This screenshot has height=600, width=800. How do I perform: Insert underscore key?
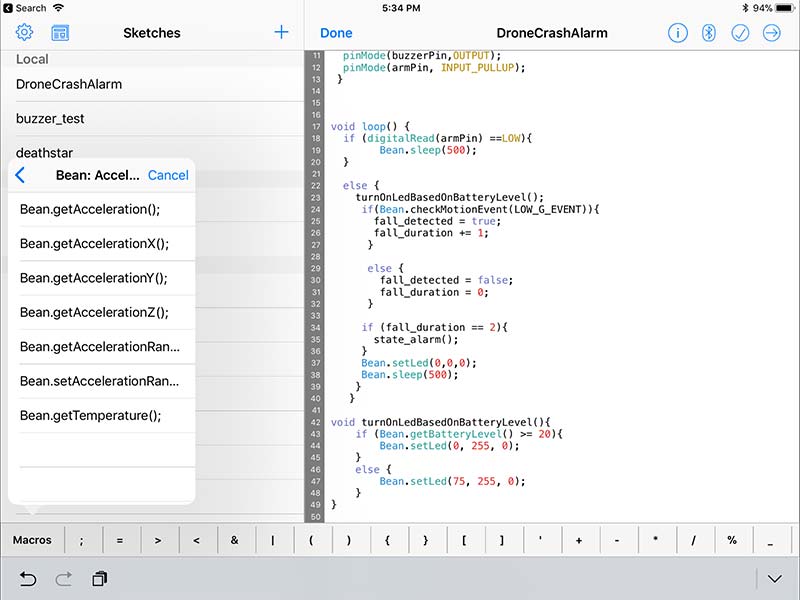click(770, 540)
